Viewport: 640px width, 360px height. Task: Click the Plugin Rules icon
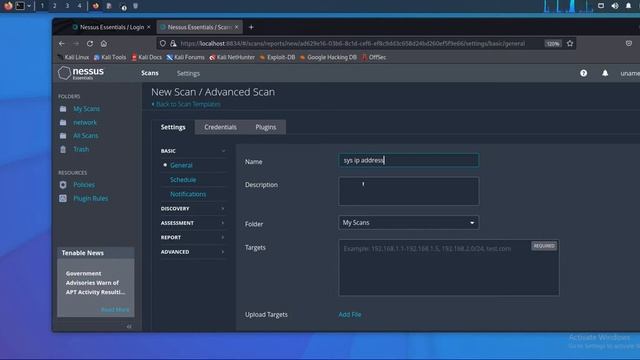pyautogui.click(x=63, y=198)
